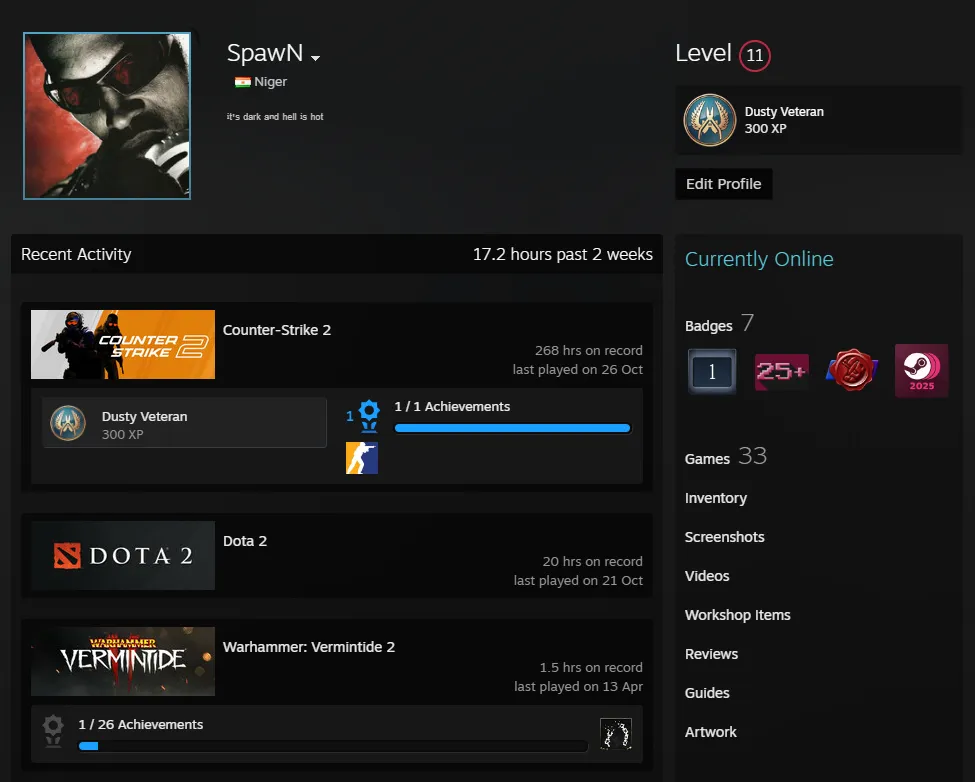Open the Counter-Strike 2 game banner
This screenshot has width=975, height=782.
(123, 344)
